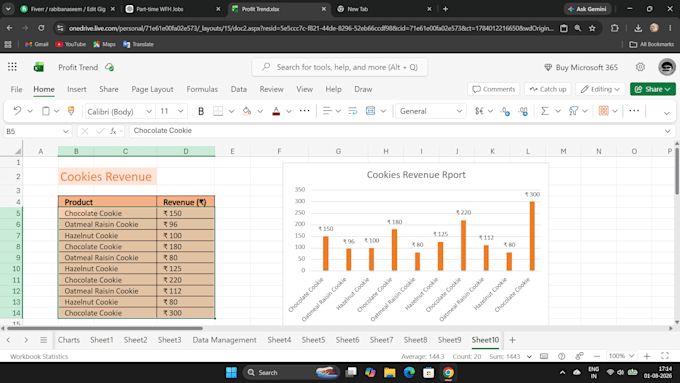Click the cloud save status icon

pyautogui.click(x=109, y=67)
